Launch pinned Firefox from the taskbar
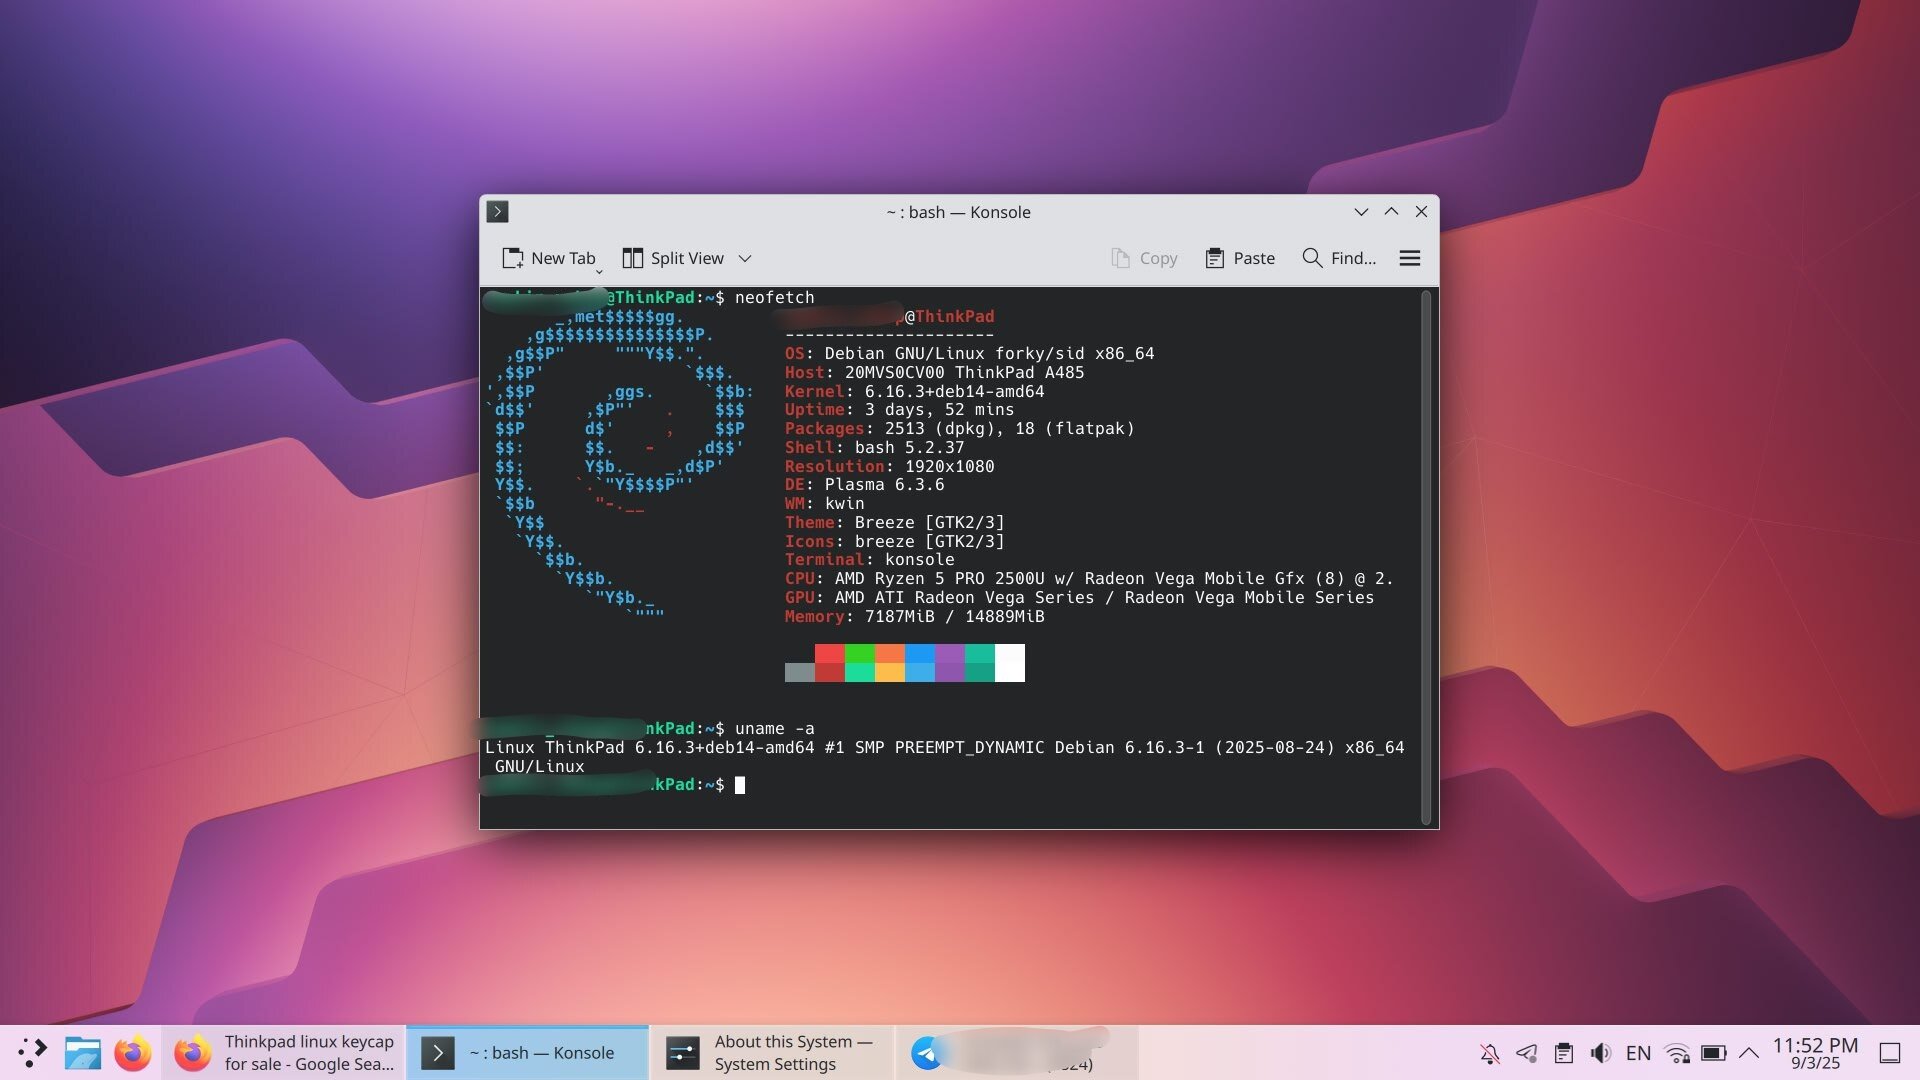This screenshot has height=1080, width=1920. pyautogui.click(x=133, y=1052)
